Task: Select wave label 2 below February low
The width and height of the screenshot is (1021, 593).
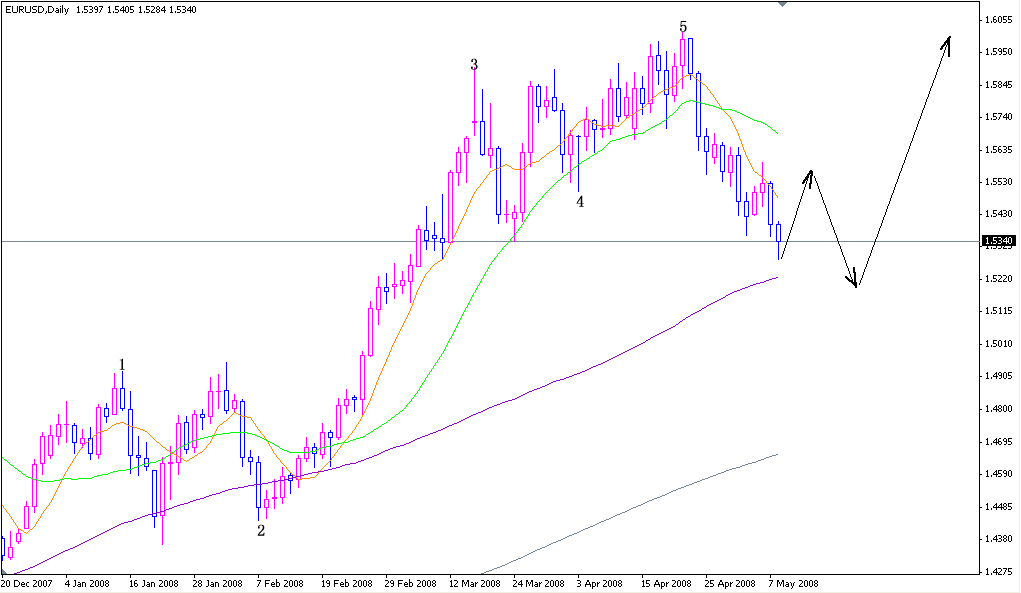Action: click(x=261, y=531)
